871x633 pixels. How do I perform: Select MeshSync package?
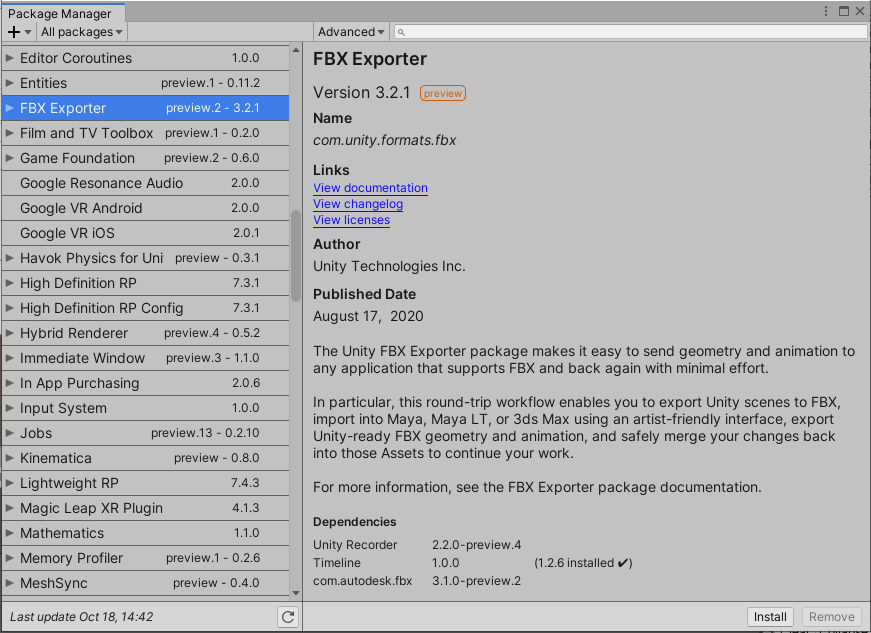pos(146,582)
